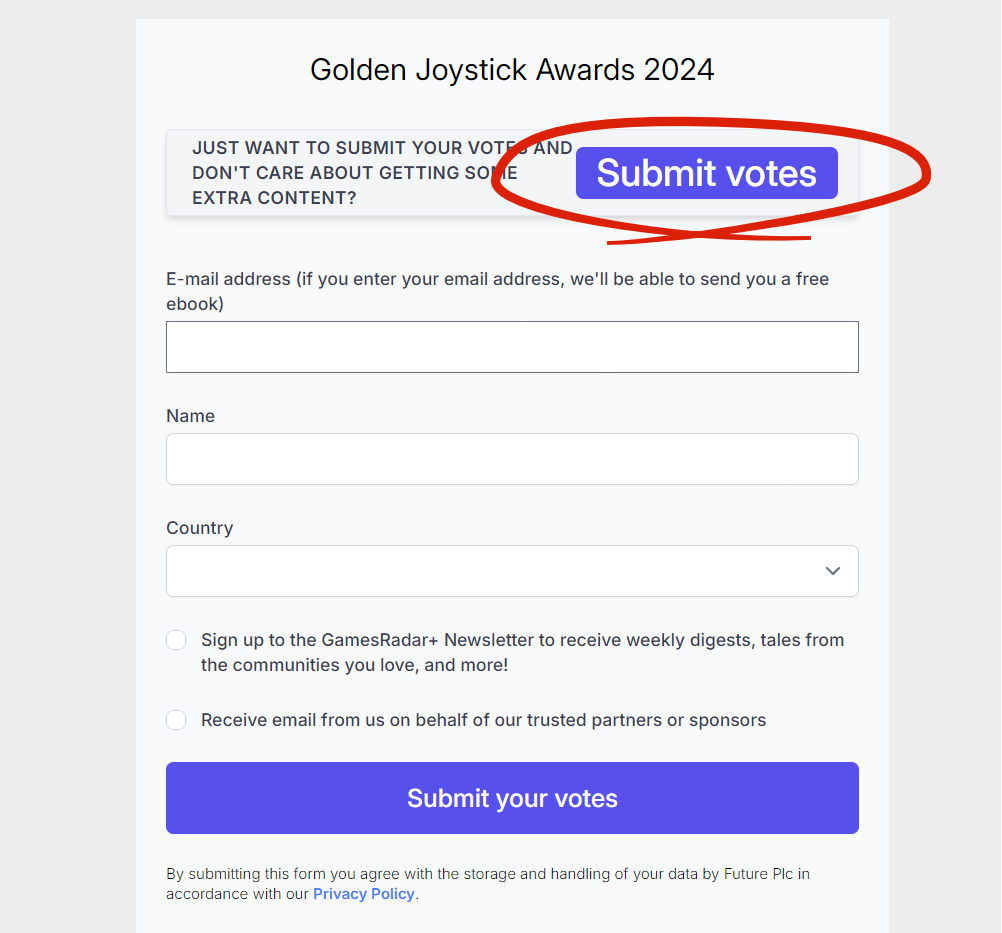Open the Country dropdown
1002x933 pixels.
tap(512, 571)
